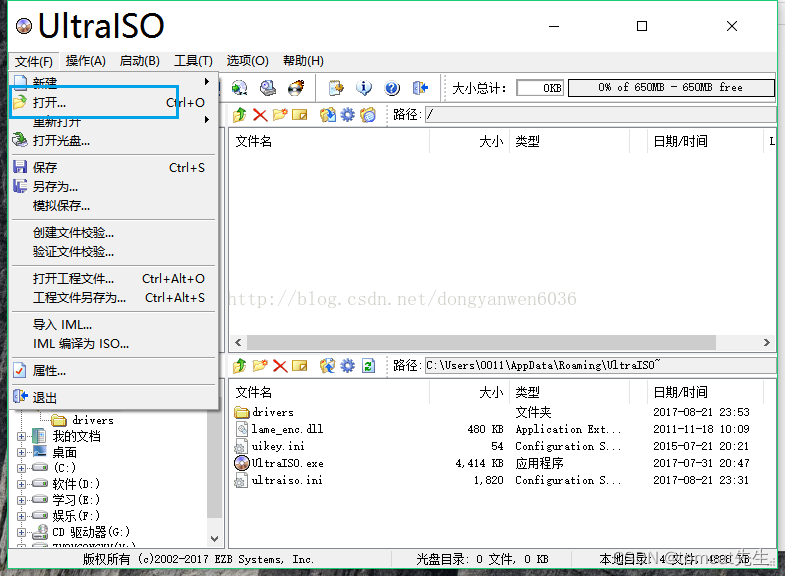Viewport: 785px width, 576px height.
Task: Click the blue question mark help icon
Action: 392,89
